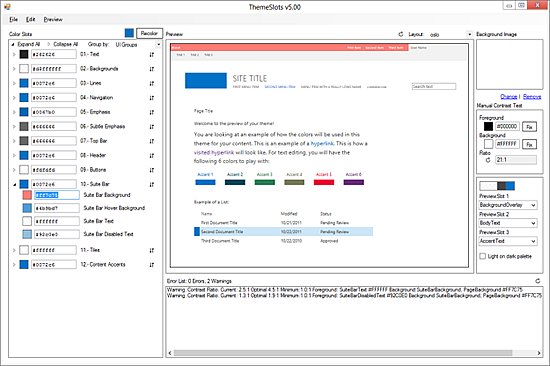Viewport: 550px width, 366px height.
Task: Click the 01-Text dark color swatch
Action: click(24, 54)
